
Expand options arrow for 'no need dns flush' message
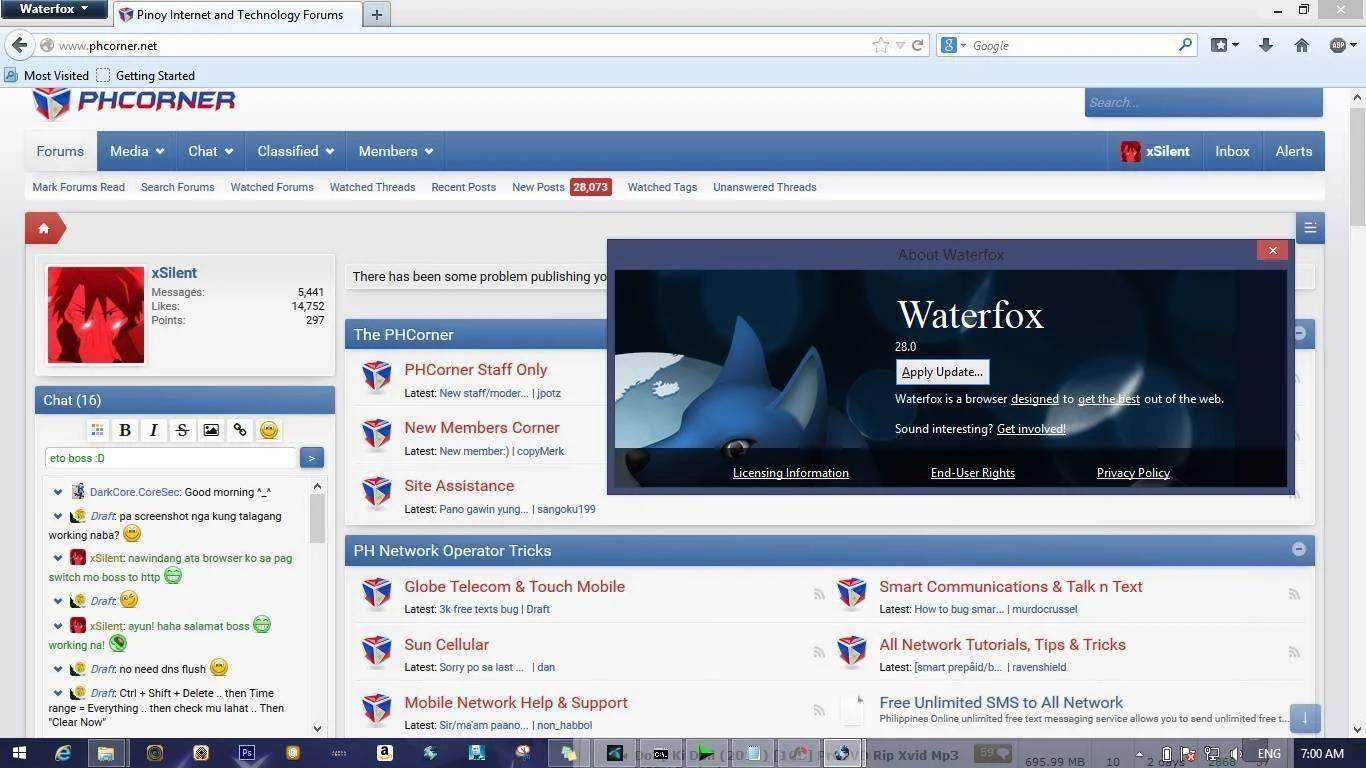click(x=58, y=669)
